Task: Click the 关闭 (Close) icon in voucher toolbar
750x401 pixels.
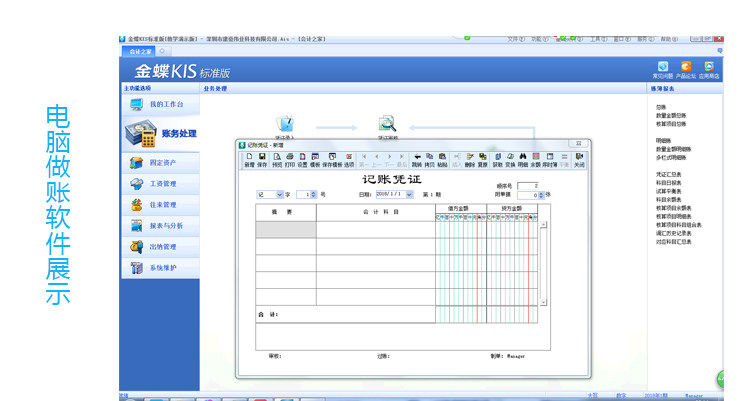Action: pyautogui.click(x=579, y=160)
